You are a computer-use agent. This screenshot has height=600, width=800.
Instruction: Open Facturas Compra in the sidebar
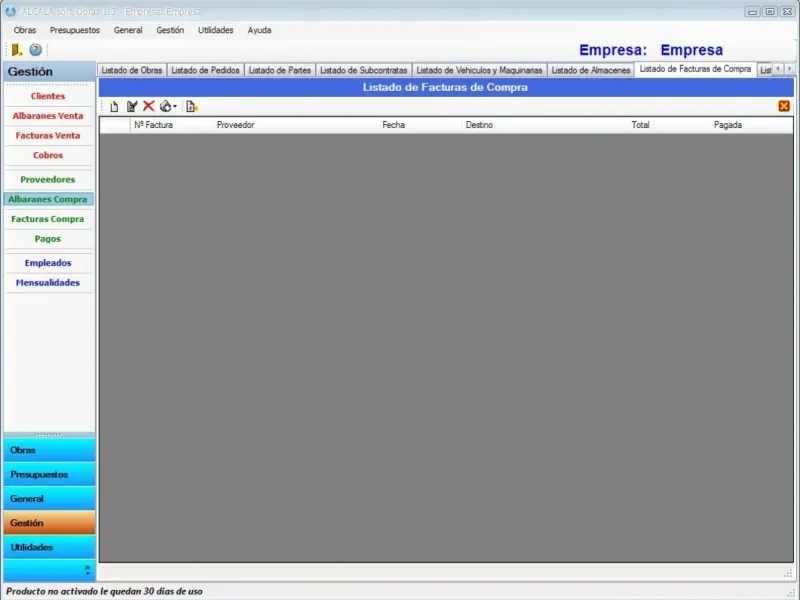click(x=48, y=219)
